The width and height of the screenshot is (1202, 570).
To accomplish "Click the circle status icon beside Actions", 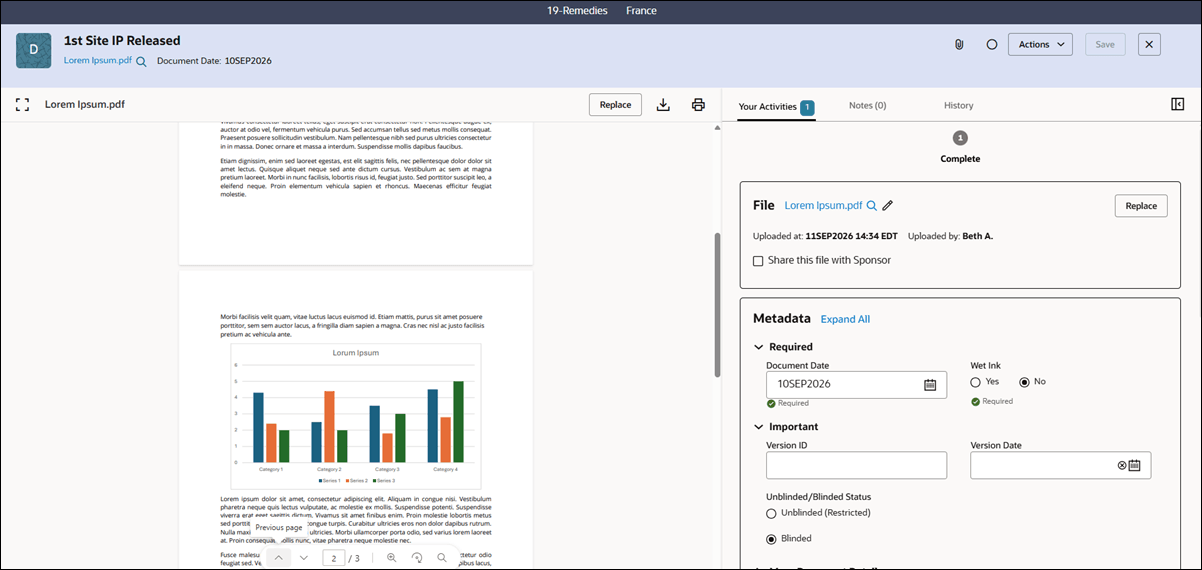I will click(992, 44).
